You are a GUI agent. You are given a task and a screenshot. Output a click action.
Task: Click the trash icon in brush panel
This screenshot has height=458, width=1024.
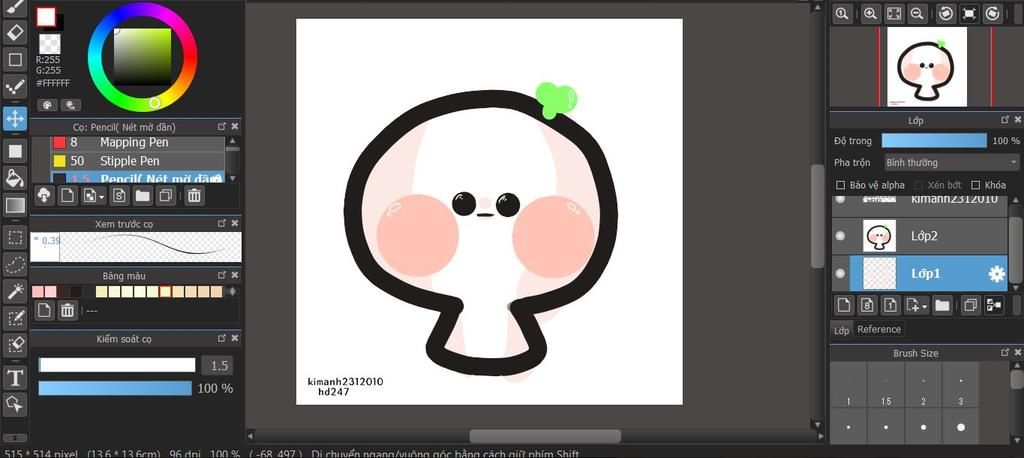(193, 195)
